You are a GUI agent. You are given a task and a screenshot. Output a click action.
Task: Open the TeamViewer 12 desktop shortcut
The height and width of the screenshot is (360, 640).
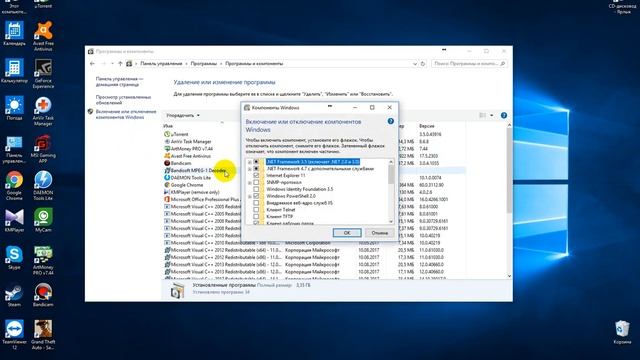pos(14,335)
